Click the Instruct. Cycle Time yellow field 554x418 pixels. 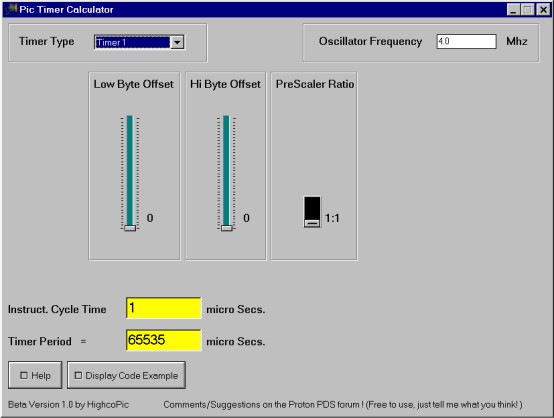[164, 308]
